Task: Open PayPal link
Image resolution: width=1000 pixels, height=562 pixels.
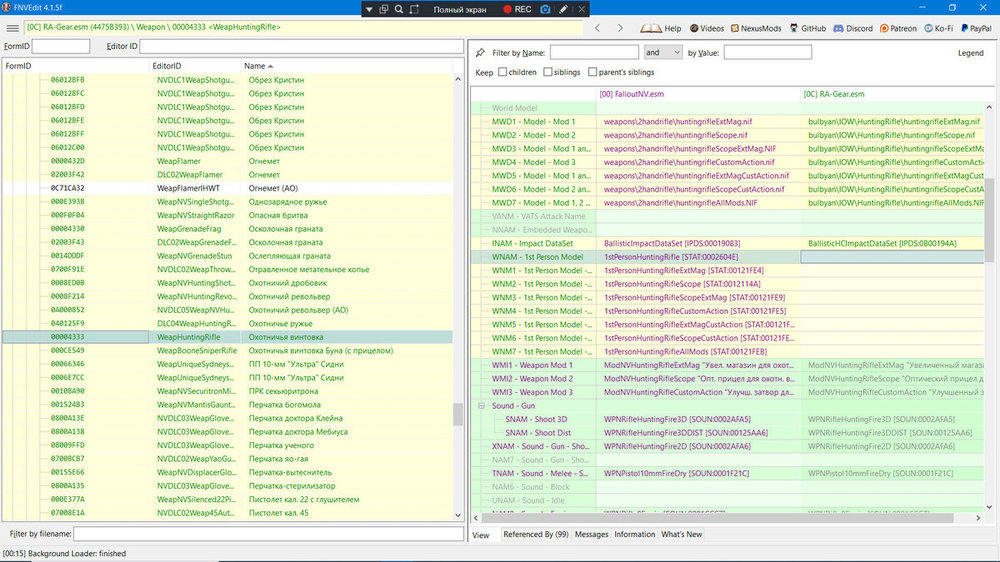Action: tap(976, 29)
